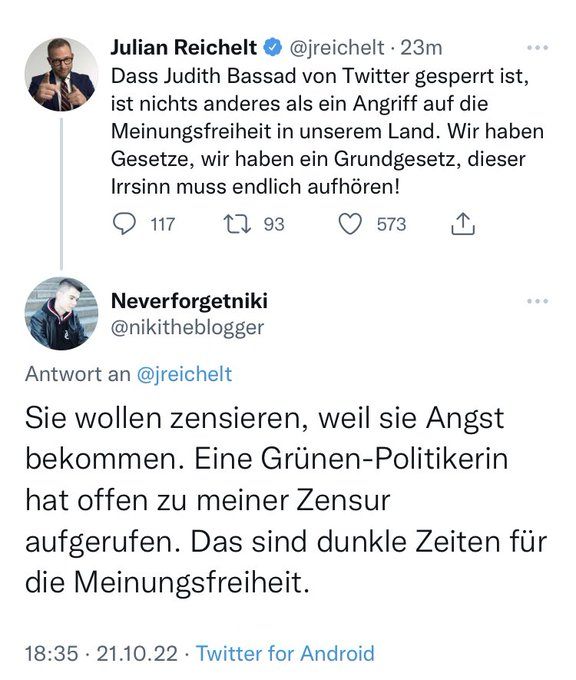Click the @jreichelt handle in the tweet header
576x680 pixels.
337,48
